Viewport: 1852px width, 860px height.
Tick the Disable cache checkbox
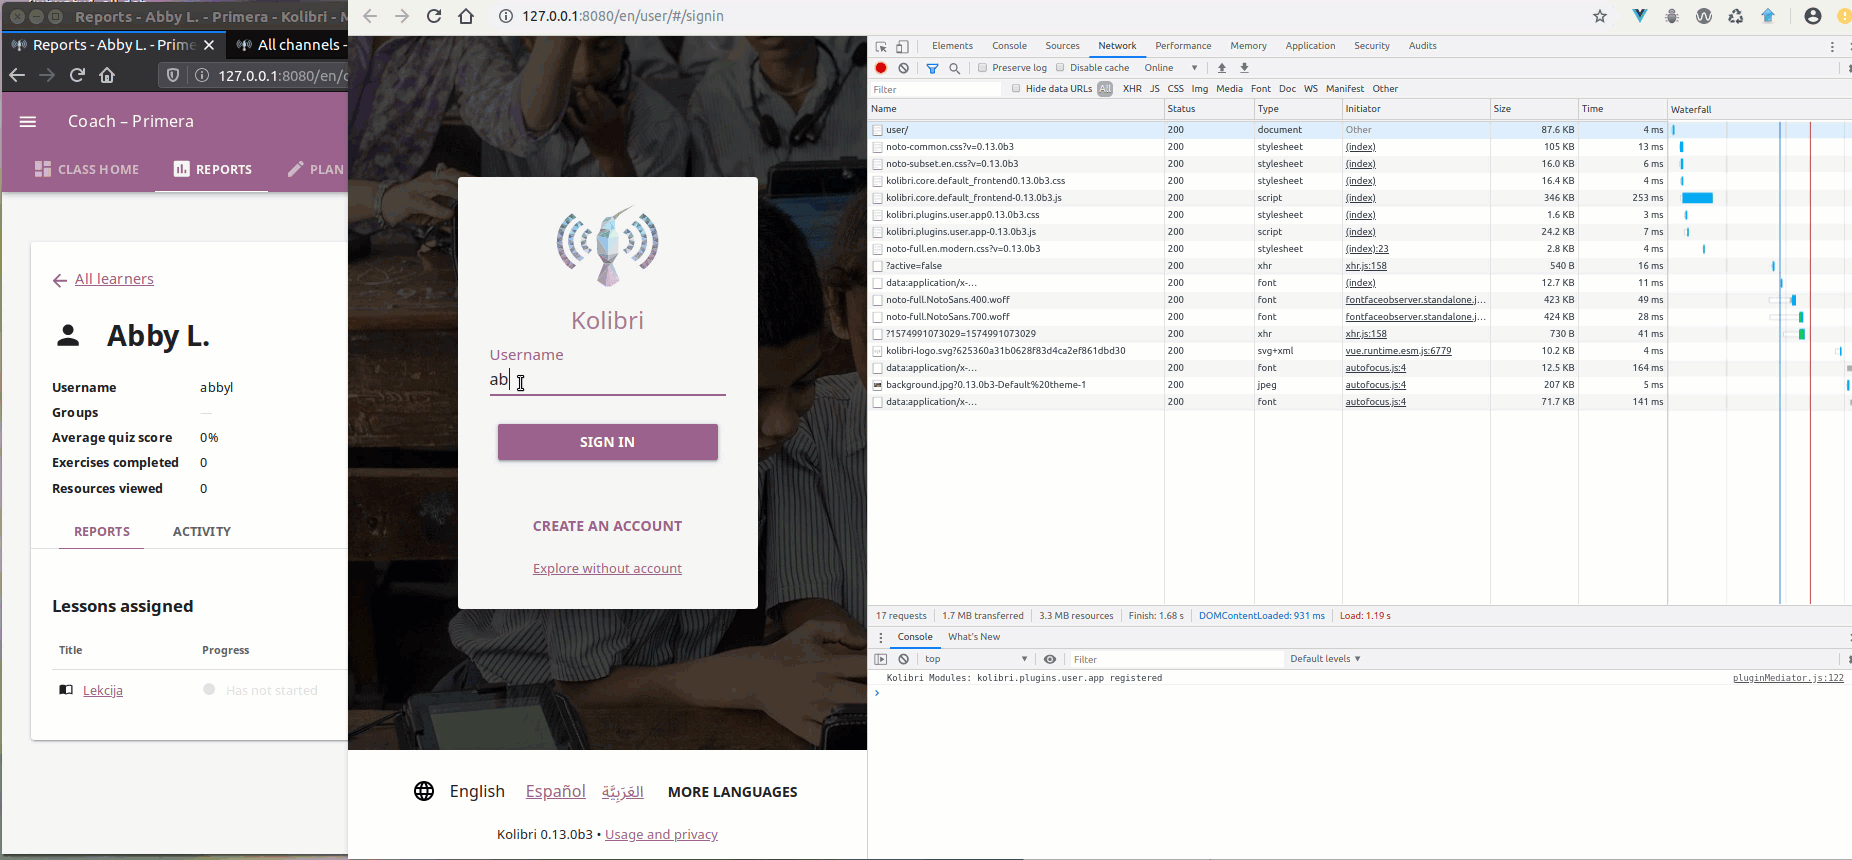(1060, 68)
